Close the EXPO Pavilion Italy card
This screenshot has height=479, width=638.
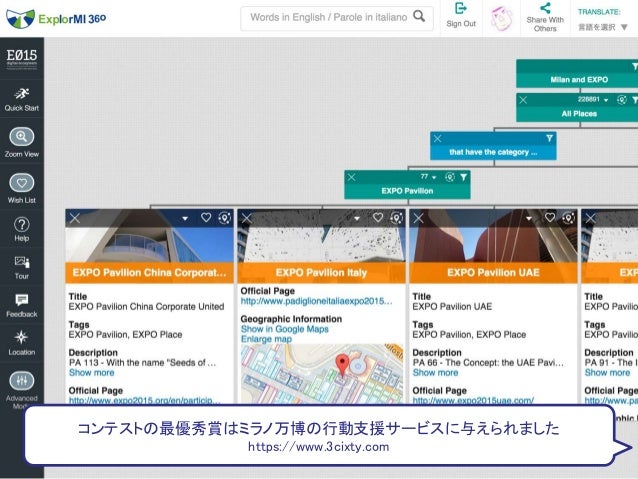coord(247,218)
